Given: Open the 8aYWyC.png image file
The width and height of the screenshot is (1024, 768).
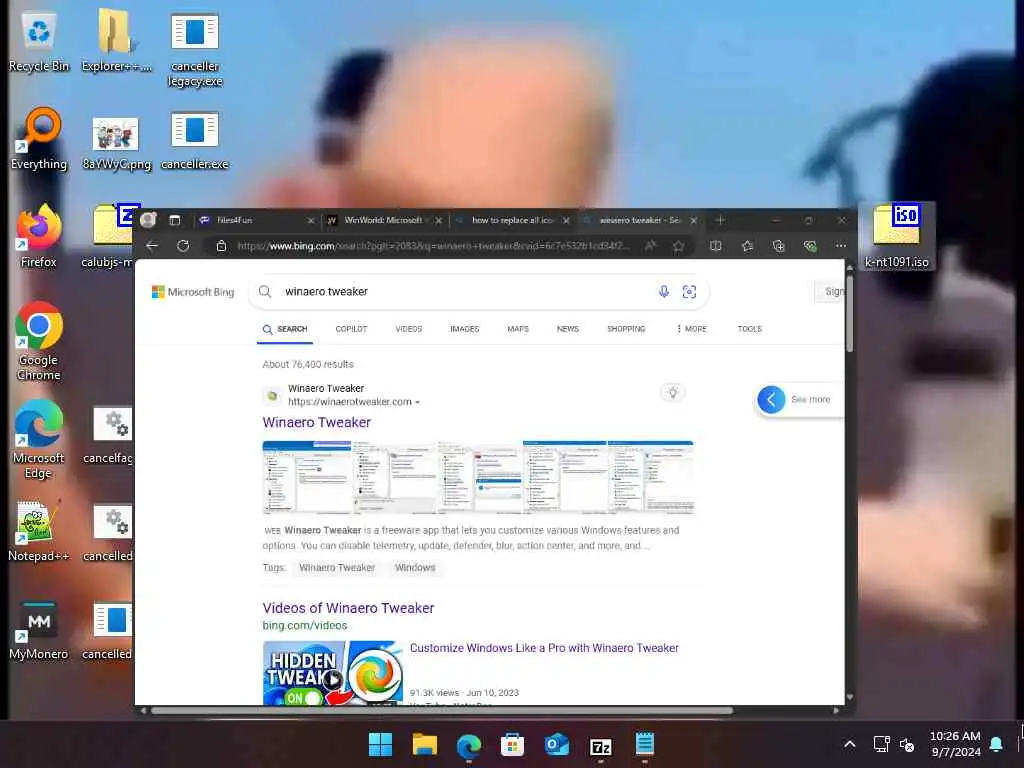Looking at the screenshot, I should pos(116,144).
